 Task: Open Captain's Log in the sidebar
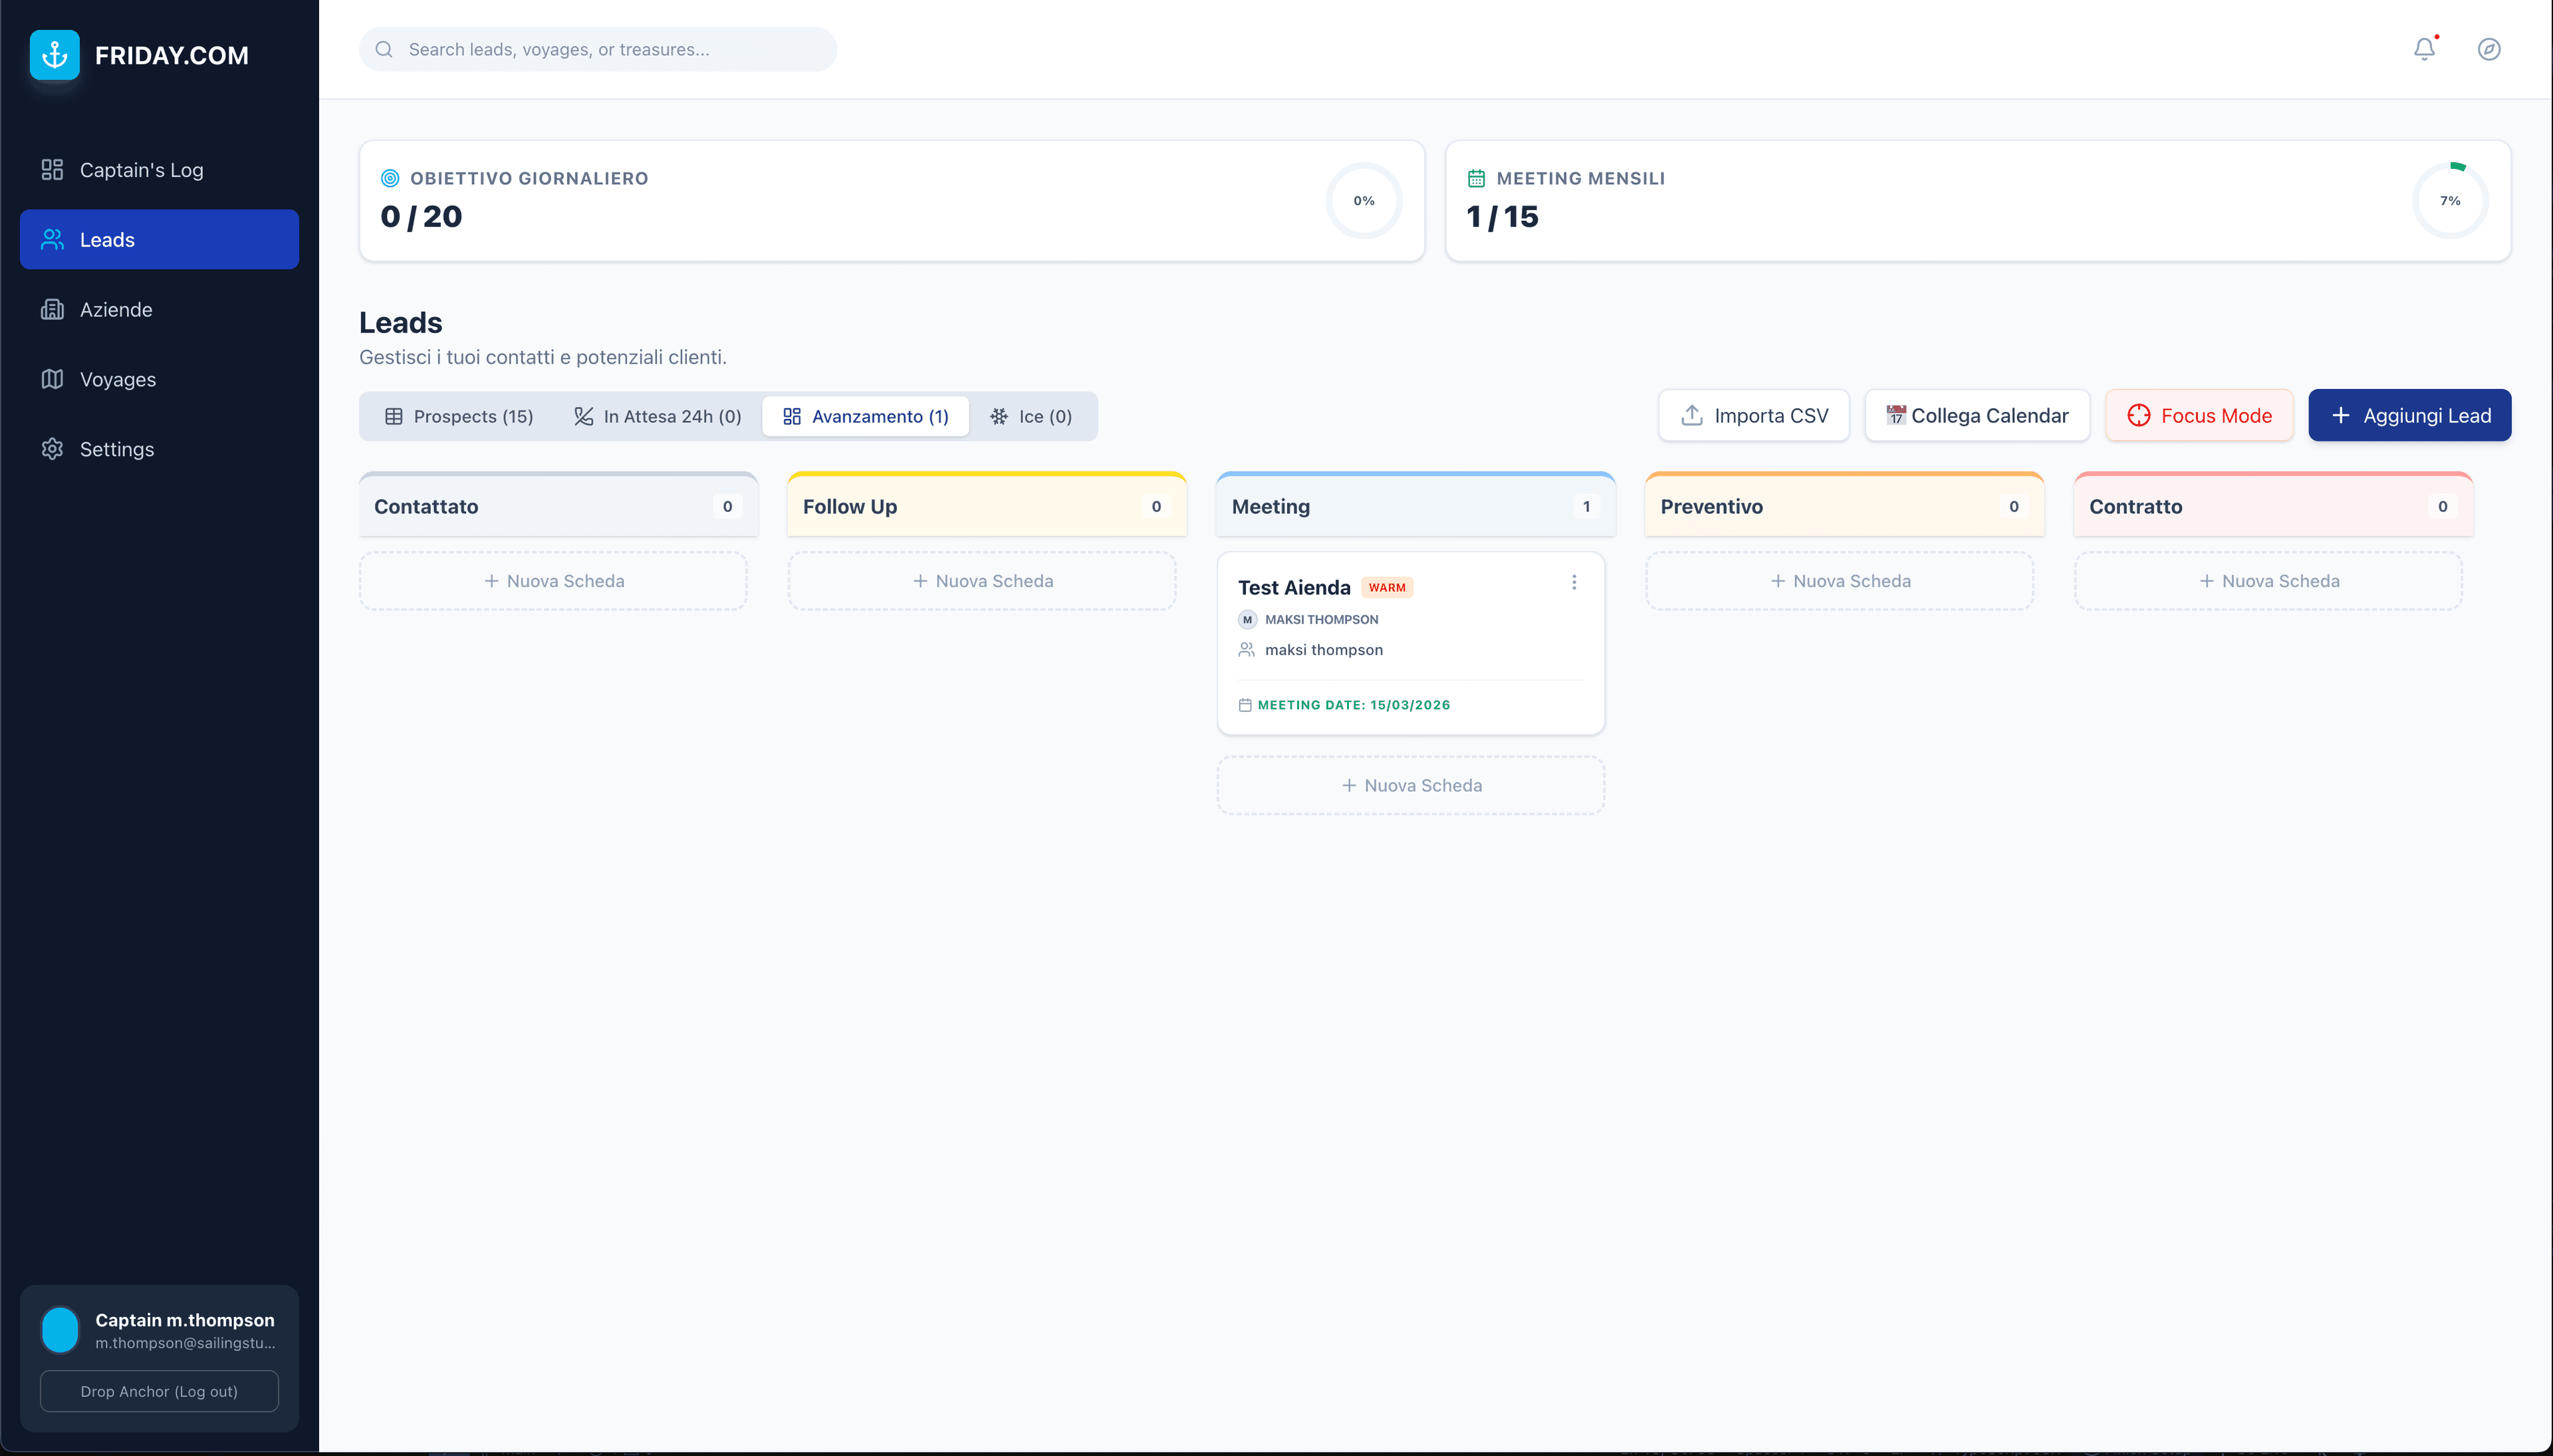[x=141, y=170]
